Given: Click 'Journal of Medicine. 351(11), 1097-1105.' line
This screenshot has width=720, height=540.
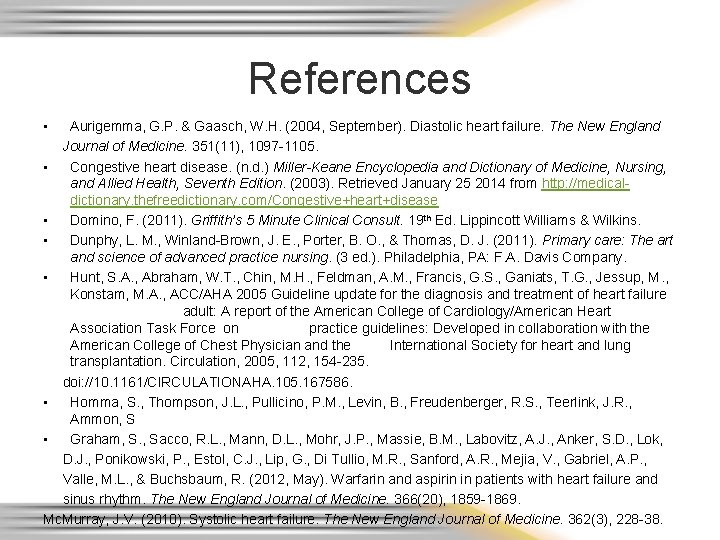Looking at the screenshot, I should [x=191, y=146].
